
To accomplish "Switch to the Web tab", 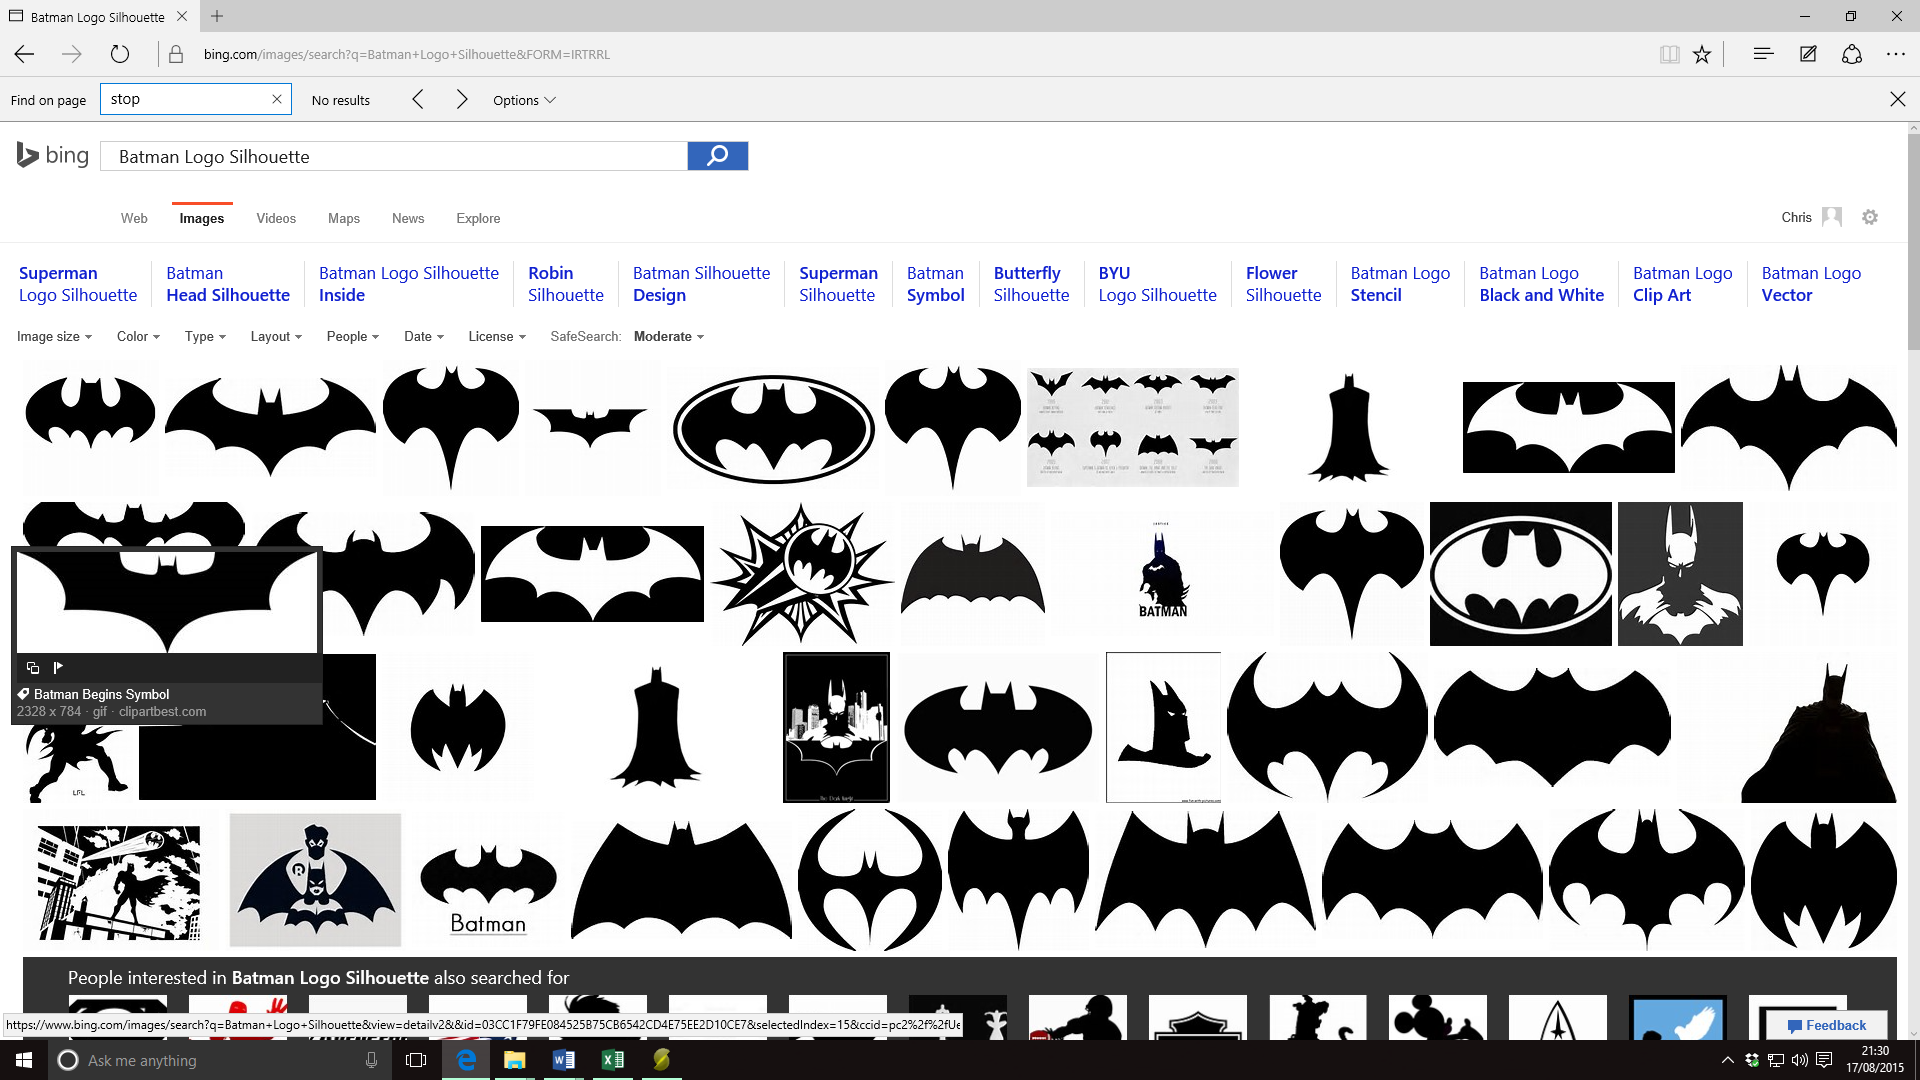I will tap(134, 218).
